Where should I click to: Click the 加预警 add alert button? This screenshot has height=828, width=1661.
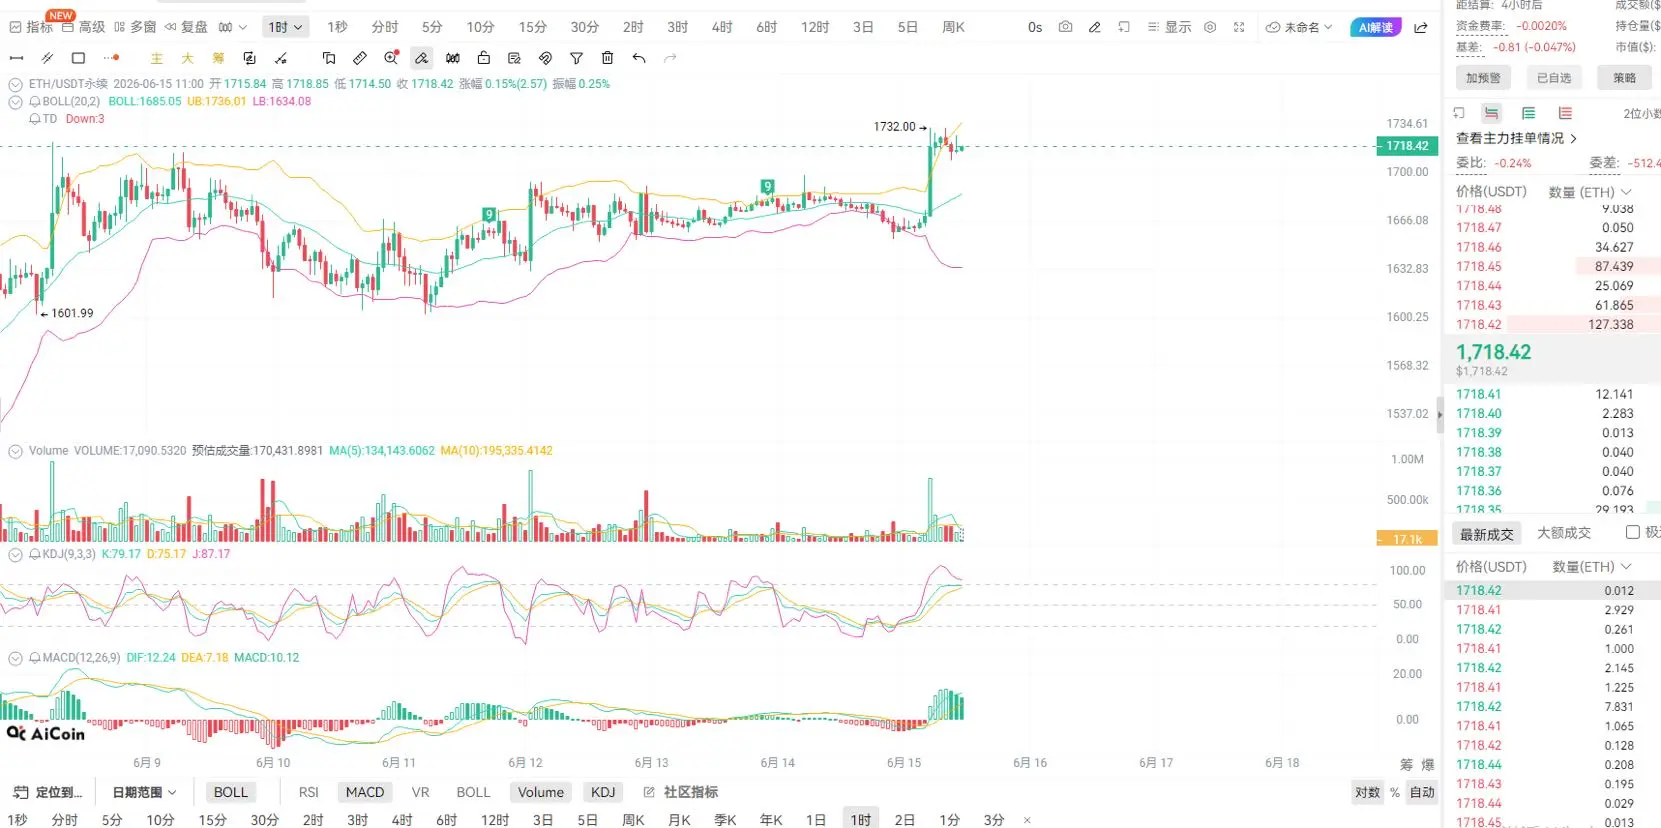click(1483, 78)
